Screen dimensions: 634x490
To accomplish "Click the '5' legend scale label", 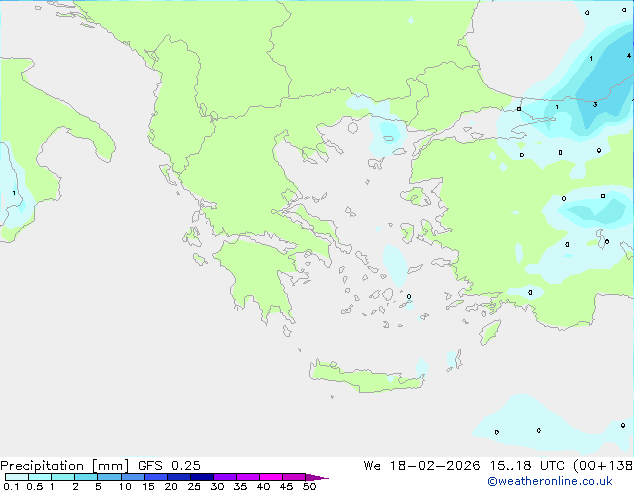I will [x=98, y=486].
